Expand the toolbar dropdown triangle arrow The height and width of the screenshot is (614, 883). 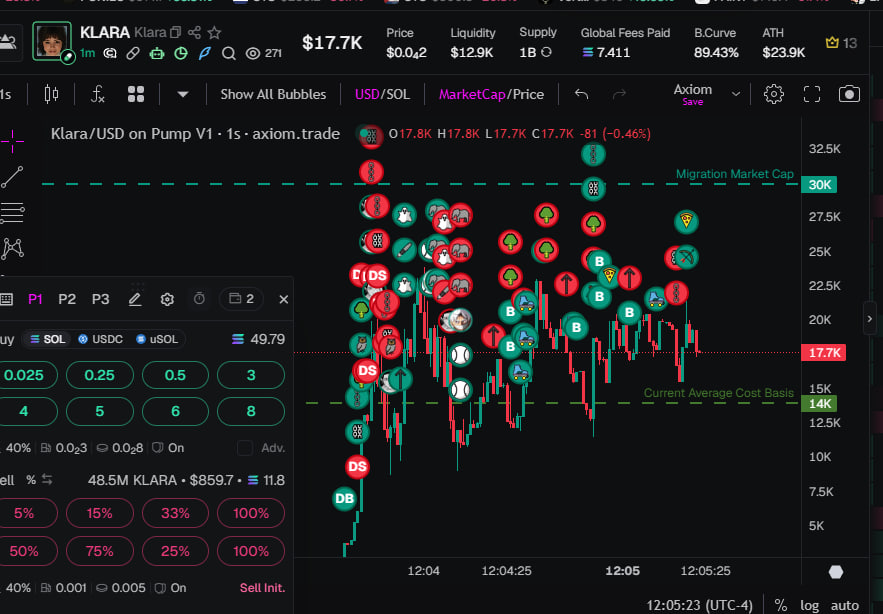pos(182,94)
